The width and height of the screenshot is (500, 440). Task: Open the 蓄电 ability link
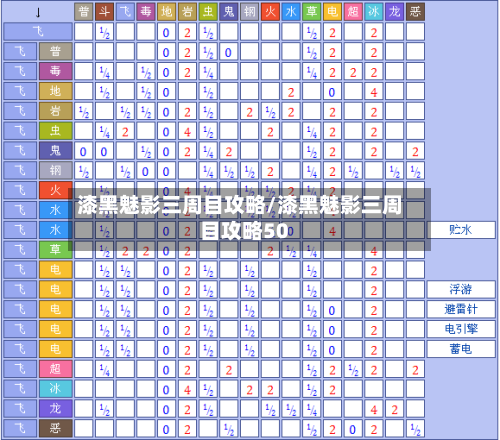pos(461,349)
